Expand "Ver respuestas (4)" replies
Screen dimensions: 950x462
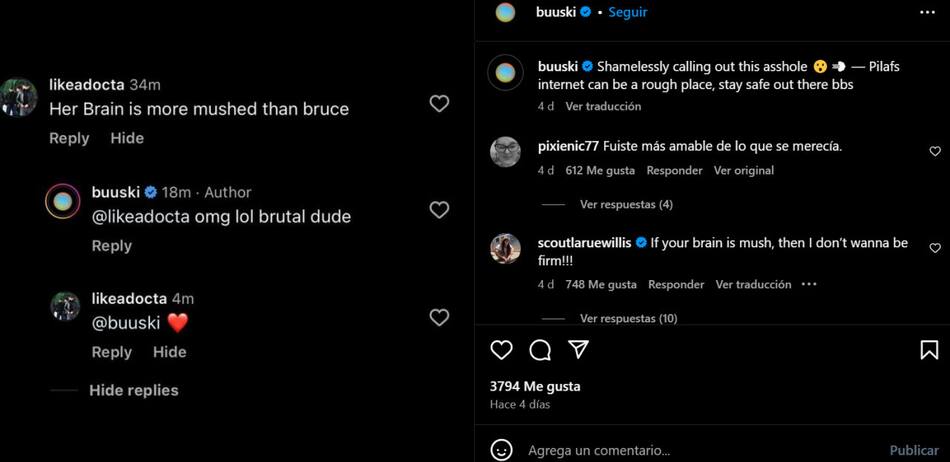[626, 205]
